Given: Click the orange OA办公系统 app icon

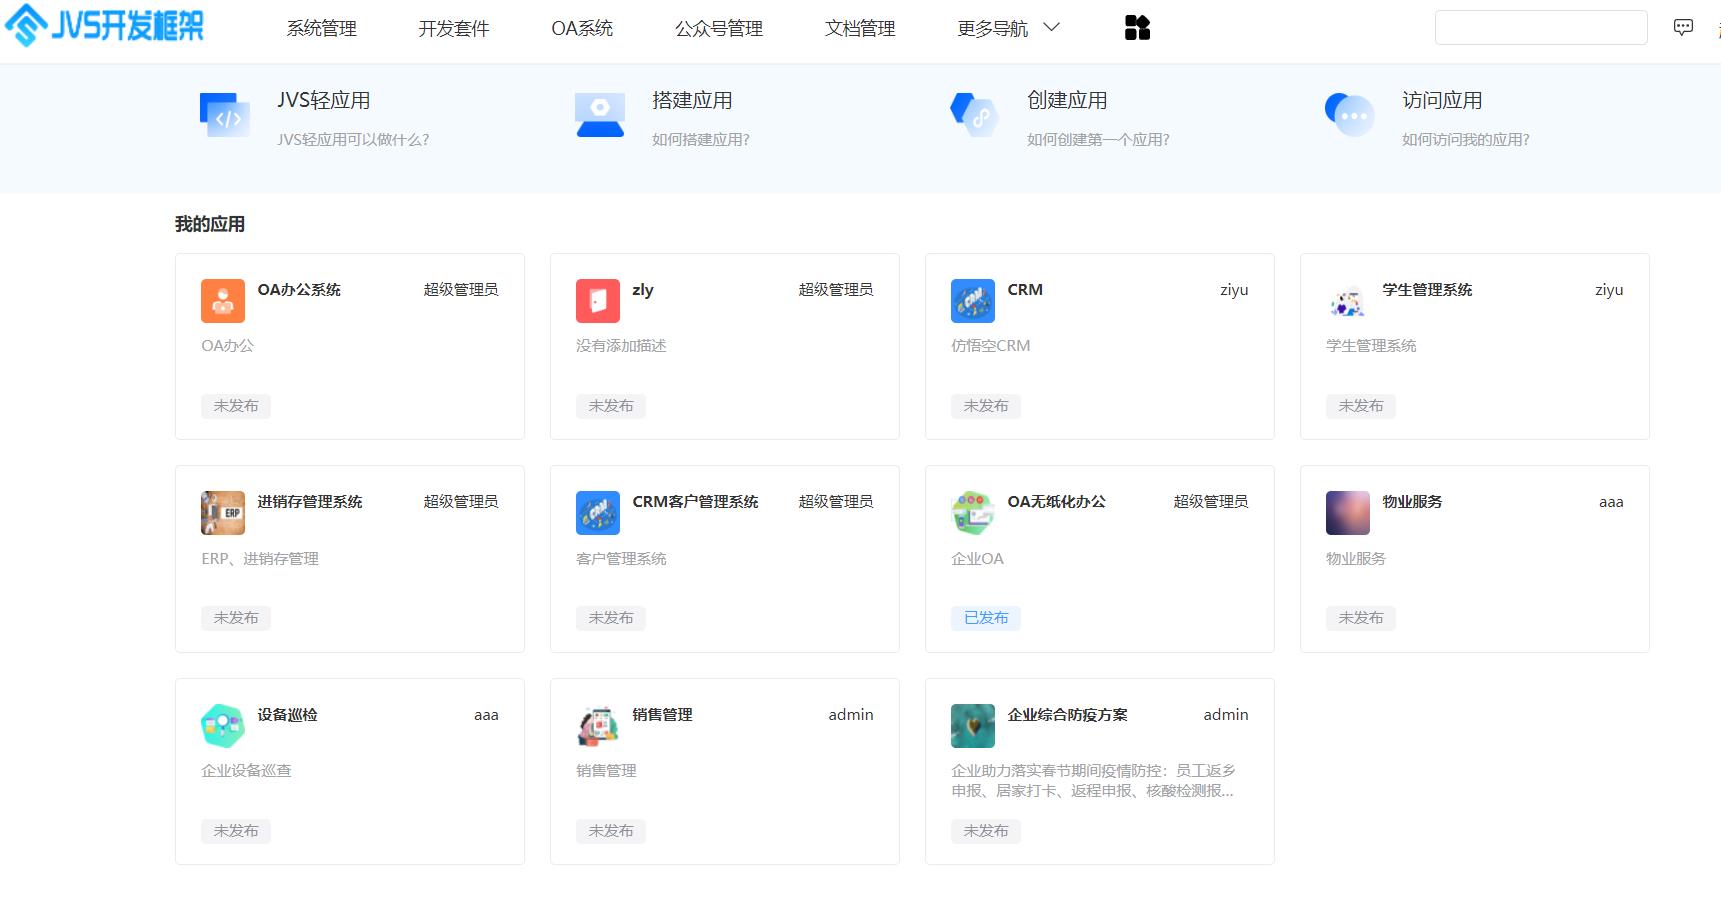Looking at the screenshot, I should [x=223, y=301].
